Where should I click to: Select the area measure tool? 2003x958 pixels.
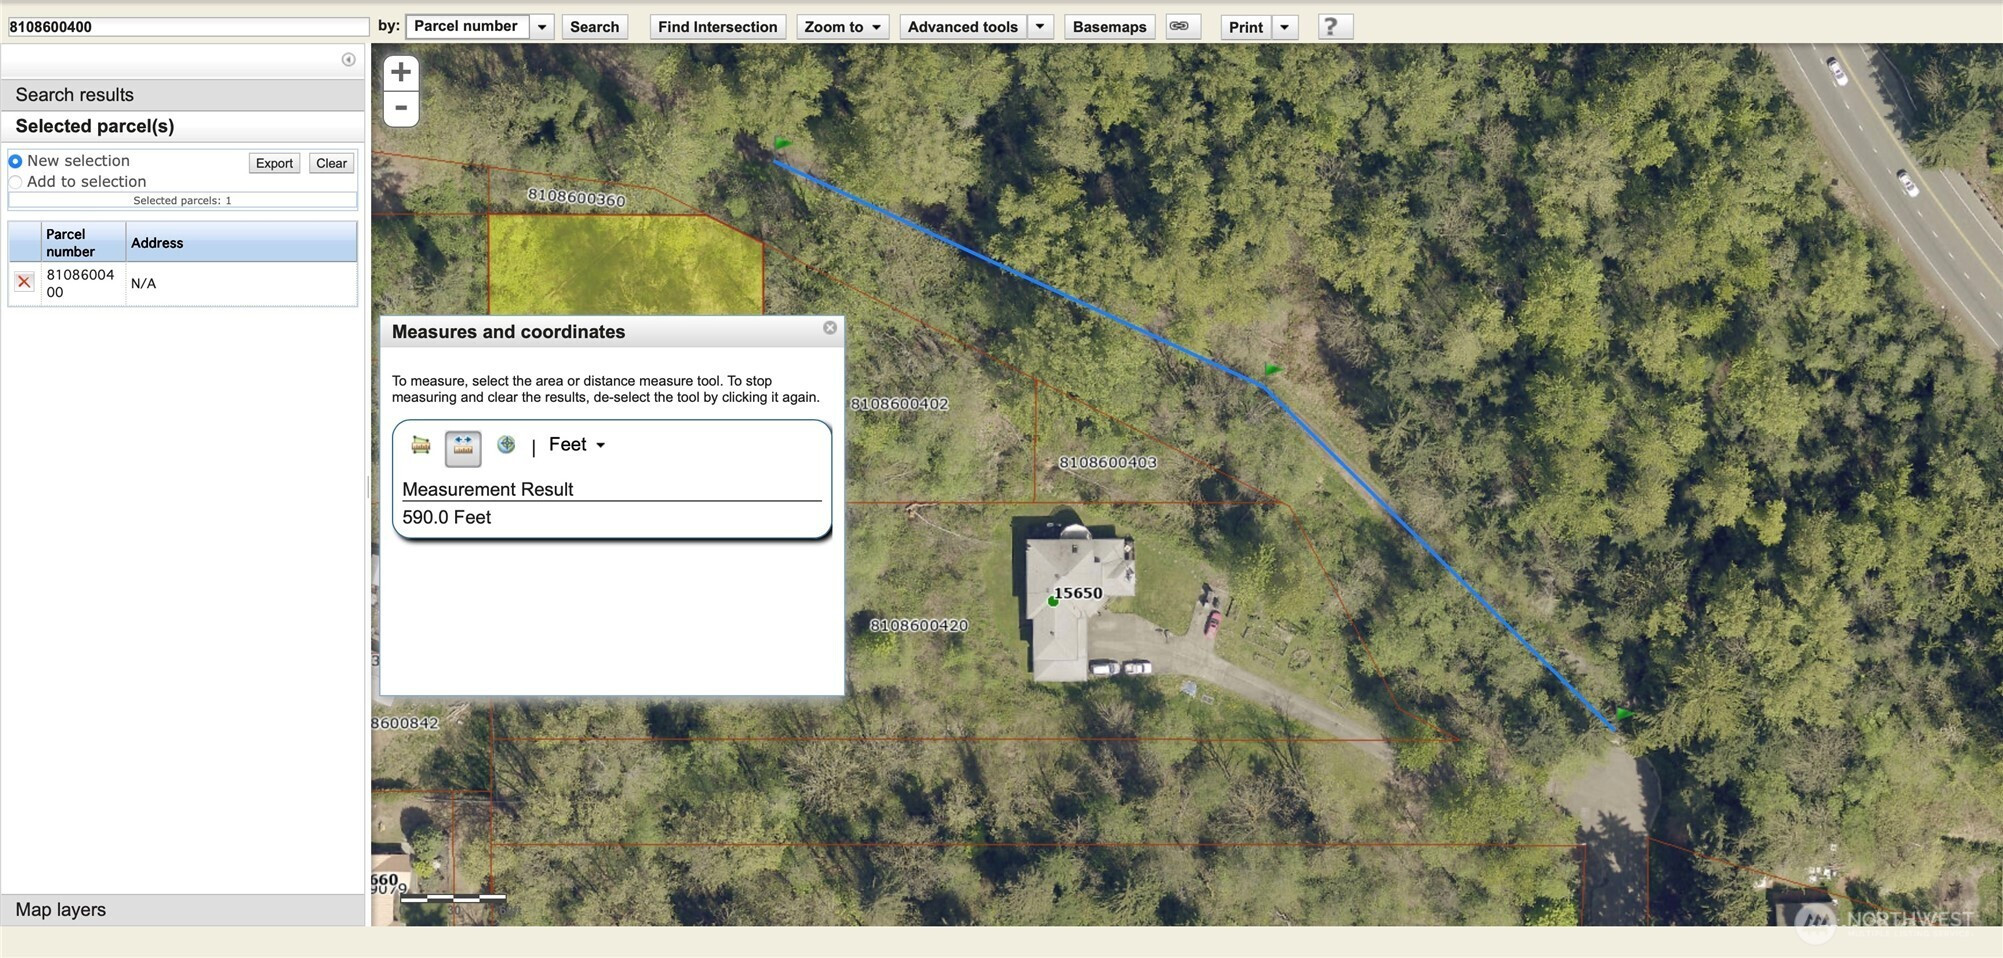[x=421, y=446]
